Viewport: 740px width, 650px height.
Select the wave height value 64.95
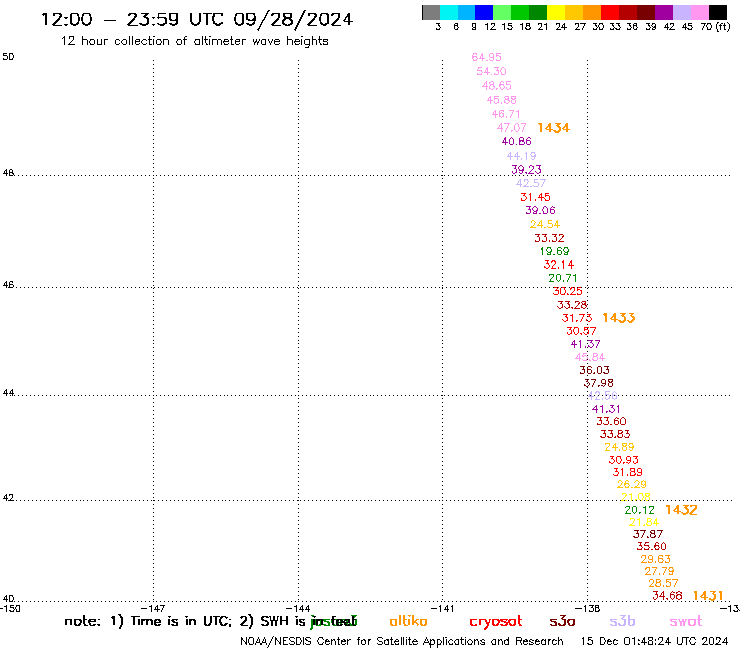486,57
